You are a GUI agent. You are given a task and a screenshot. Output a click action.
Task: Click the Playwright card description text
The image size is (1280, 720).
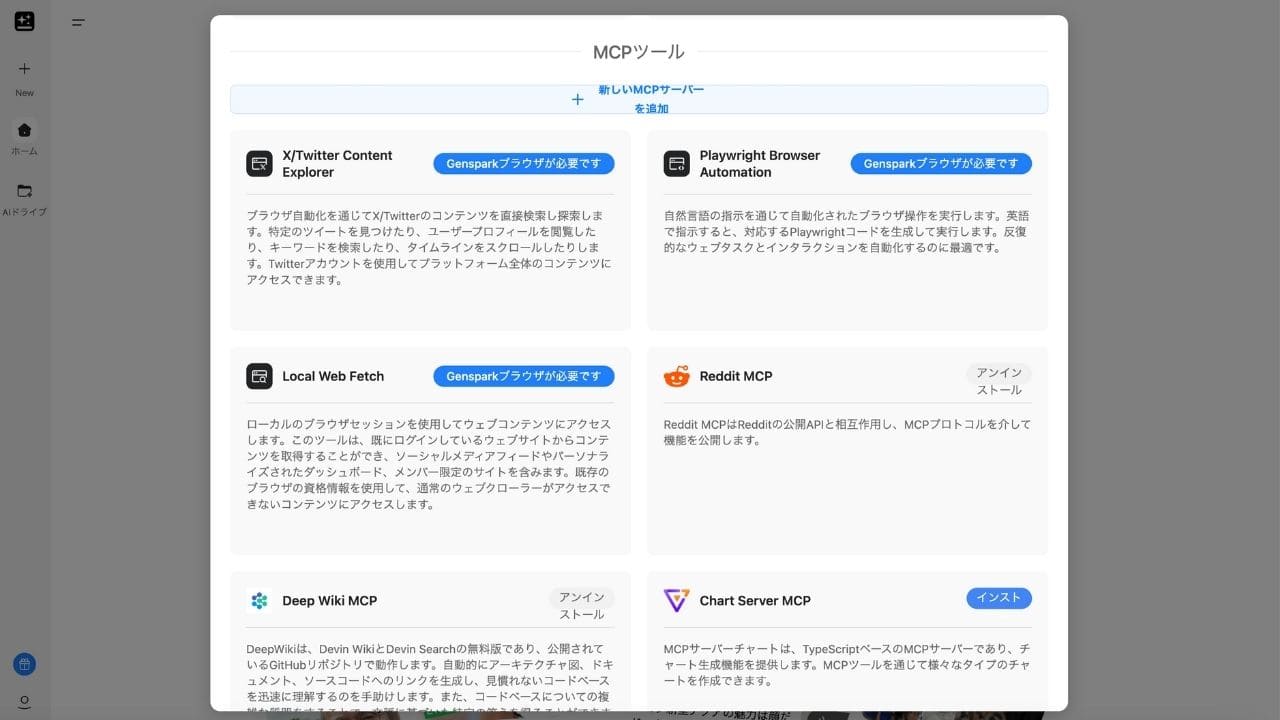[846, 232]
